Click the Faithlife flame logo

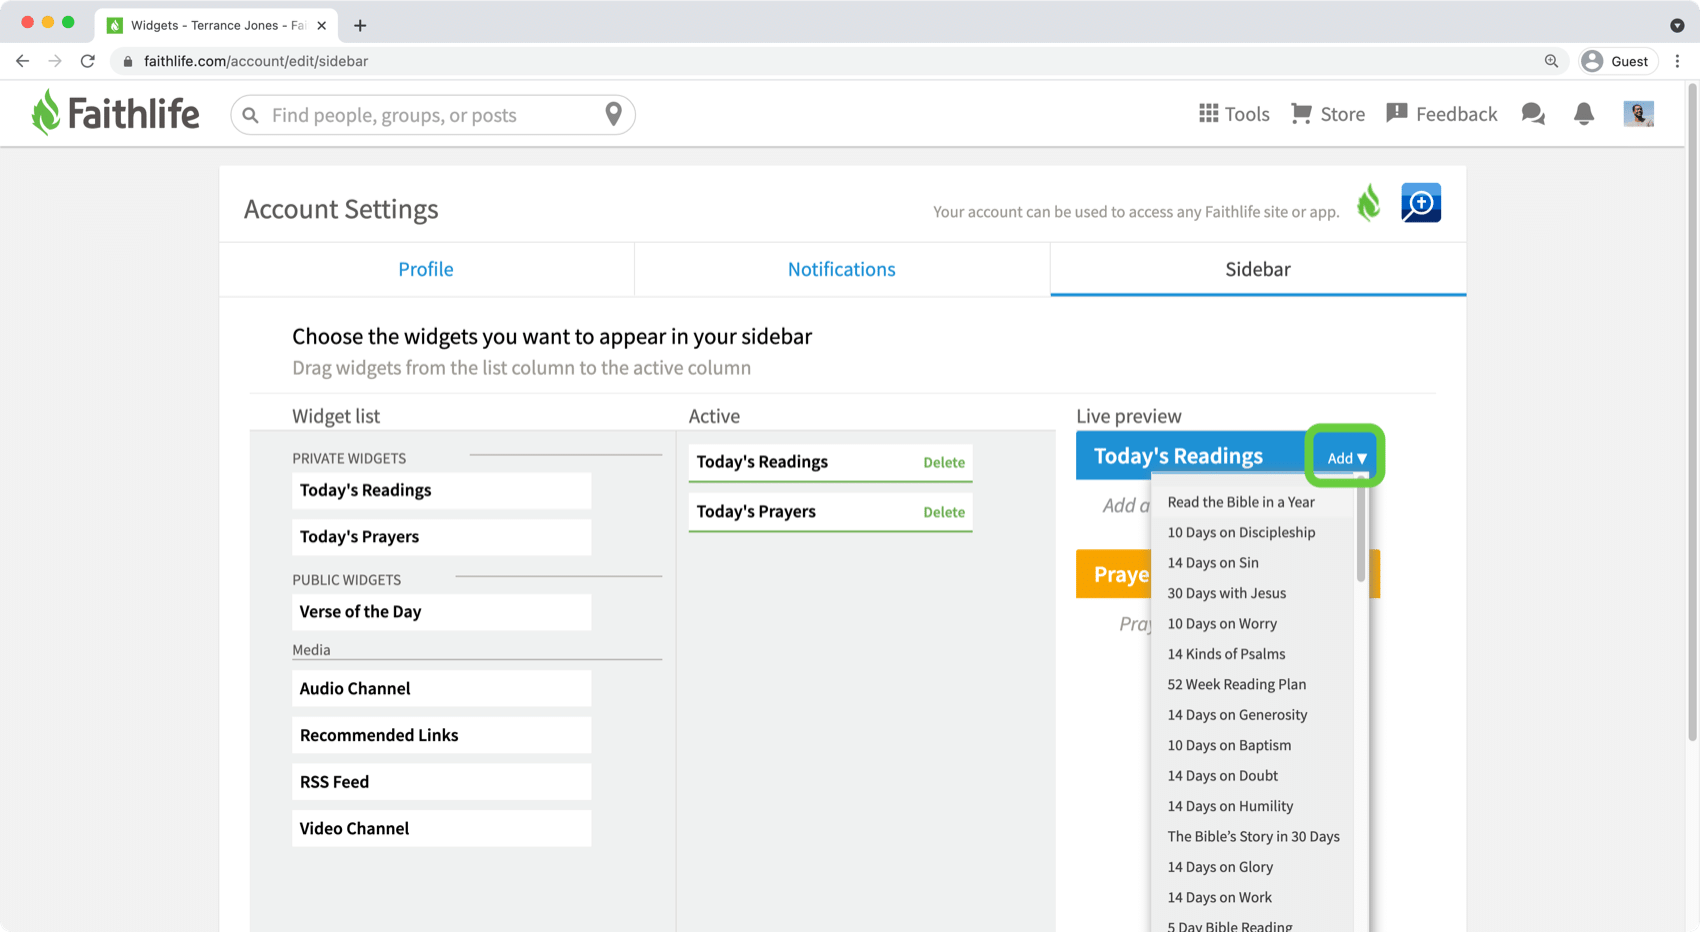[115, 113]
